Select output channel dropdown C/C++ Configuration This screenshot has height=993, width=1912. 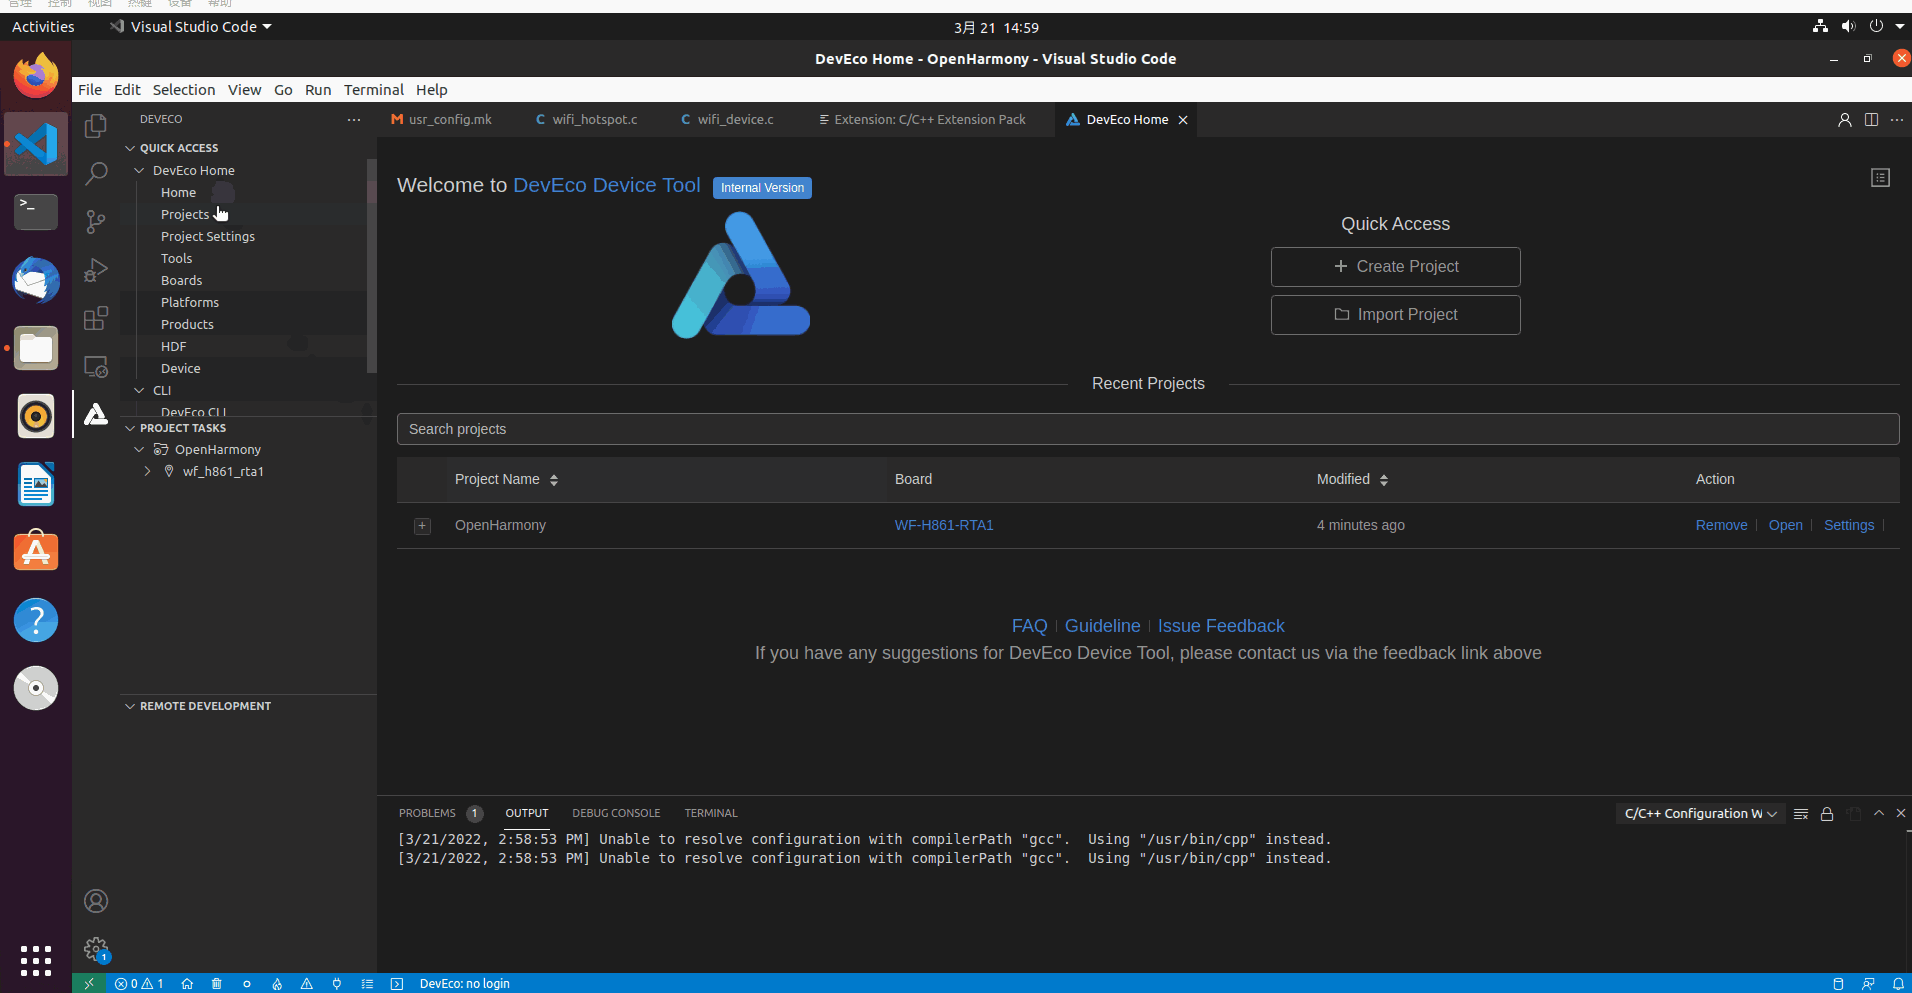coord(1700,814)
